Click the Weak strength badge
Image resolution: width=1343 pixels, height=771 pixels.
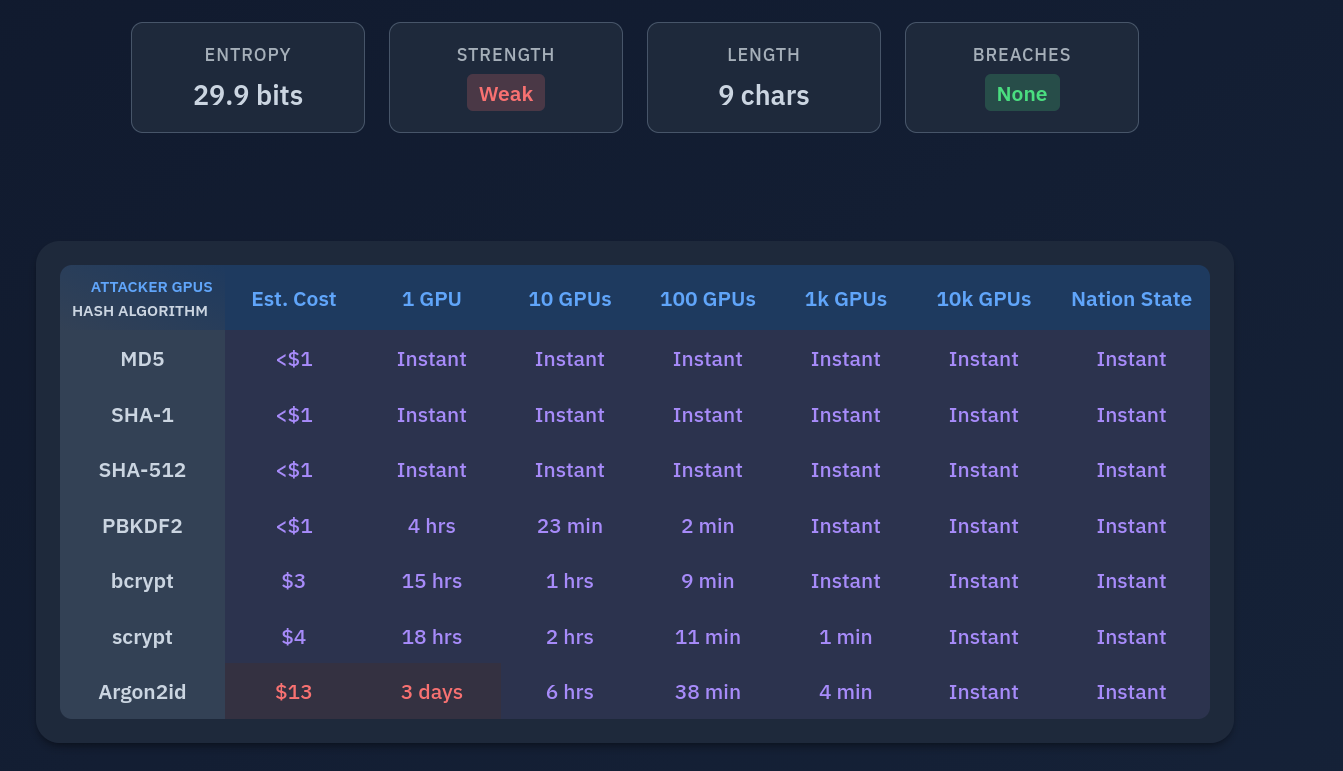point(506,93)
